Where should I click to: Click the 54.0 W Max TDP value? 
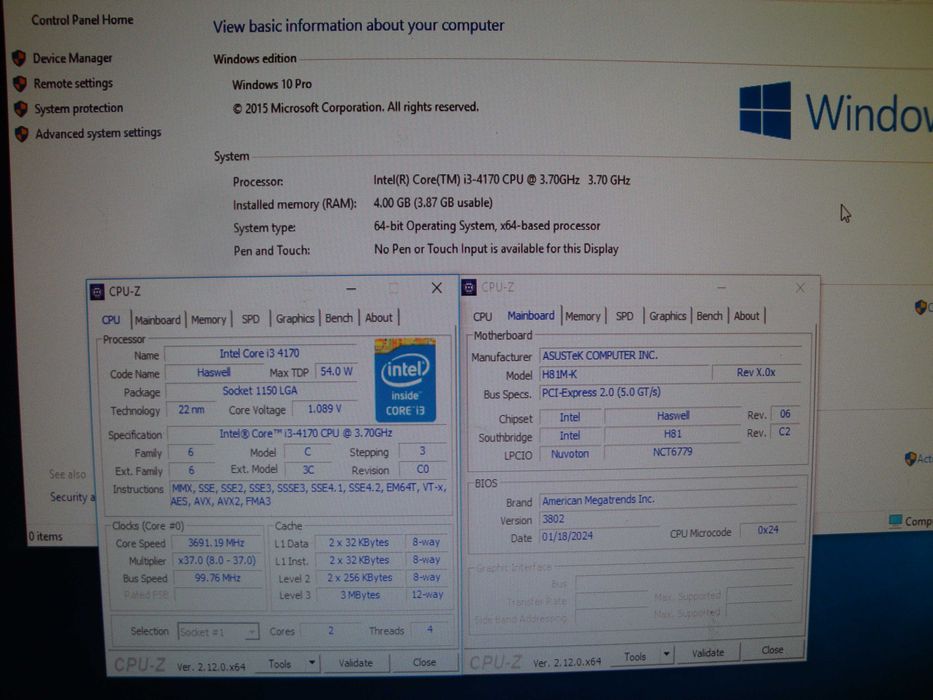coord(337,371)
